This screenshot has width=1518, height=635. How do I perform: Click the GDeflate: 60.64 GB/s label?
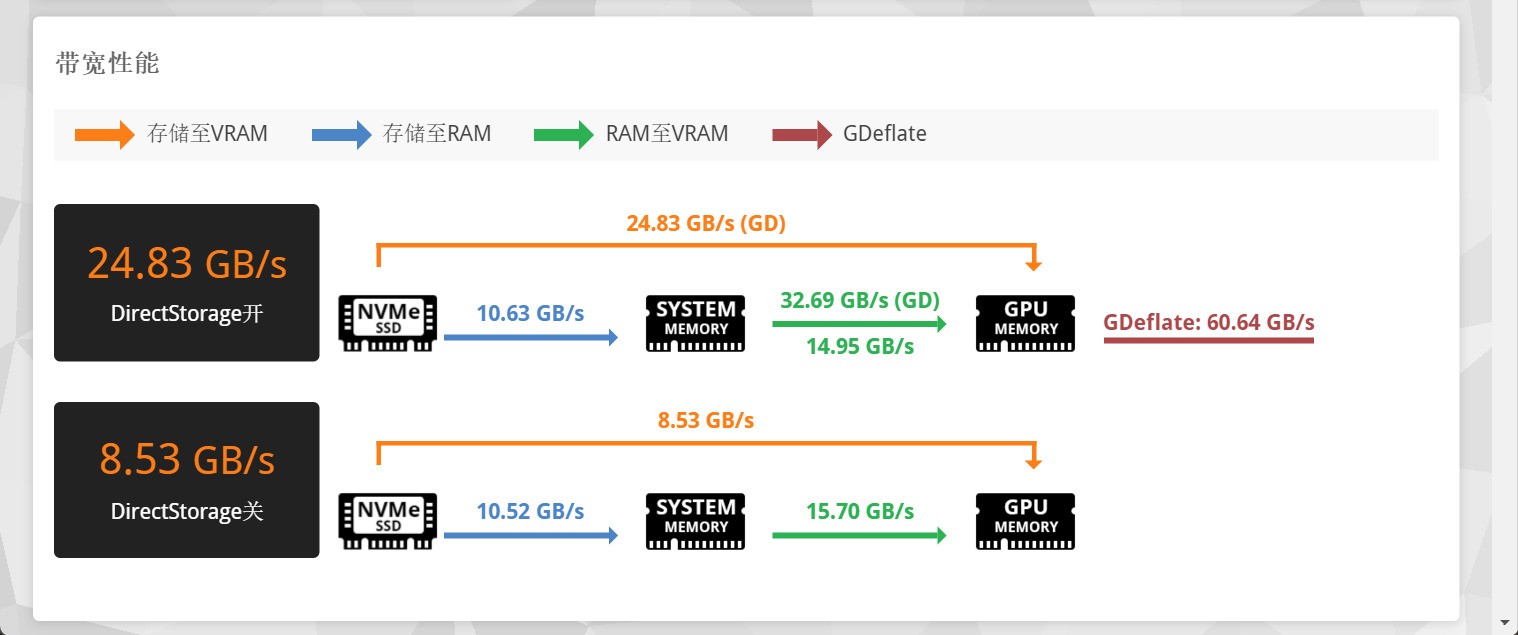pyautogui.click(x=1209, y=322)
